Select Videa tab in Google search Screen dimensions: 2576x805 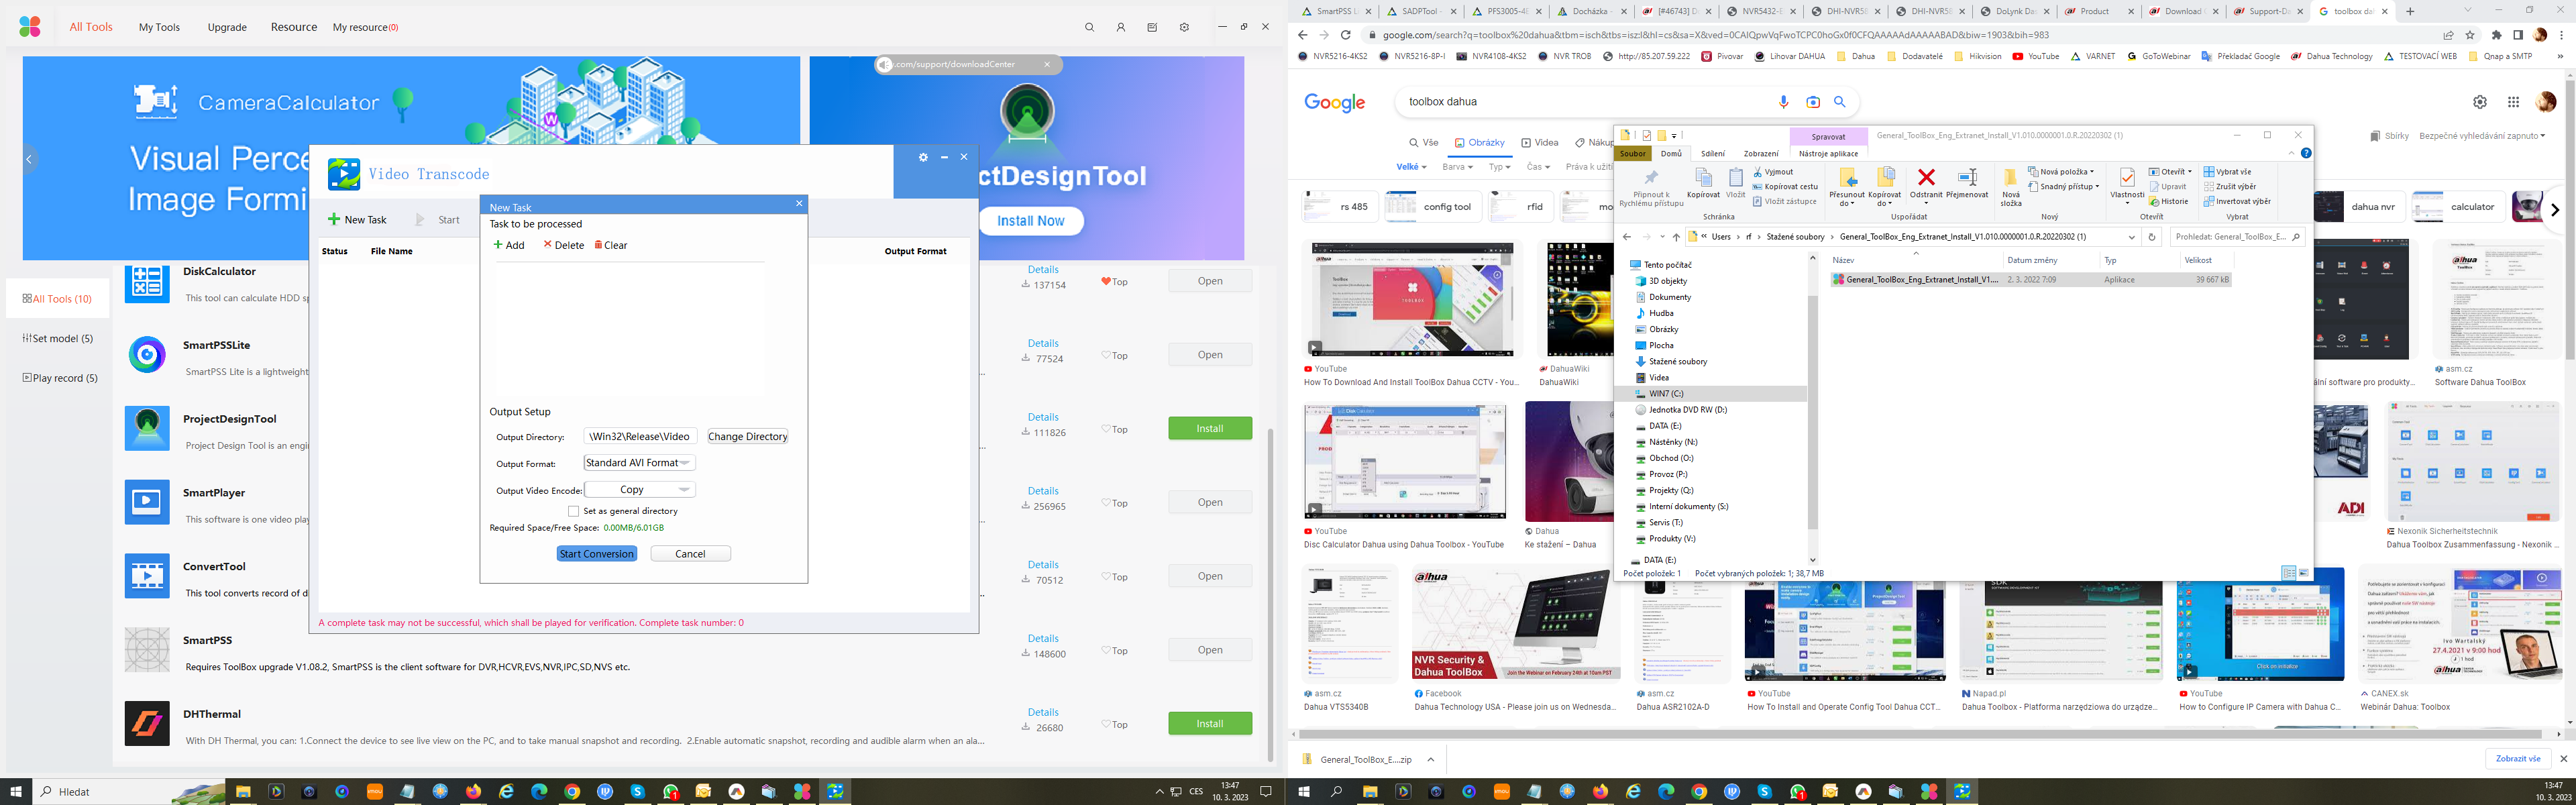tap(1540, 143)
